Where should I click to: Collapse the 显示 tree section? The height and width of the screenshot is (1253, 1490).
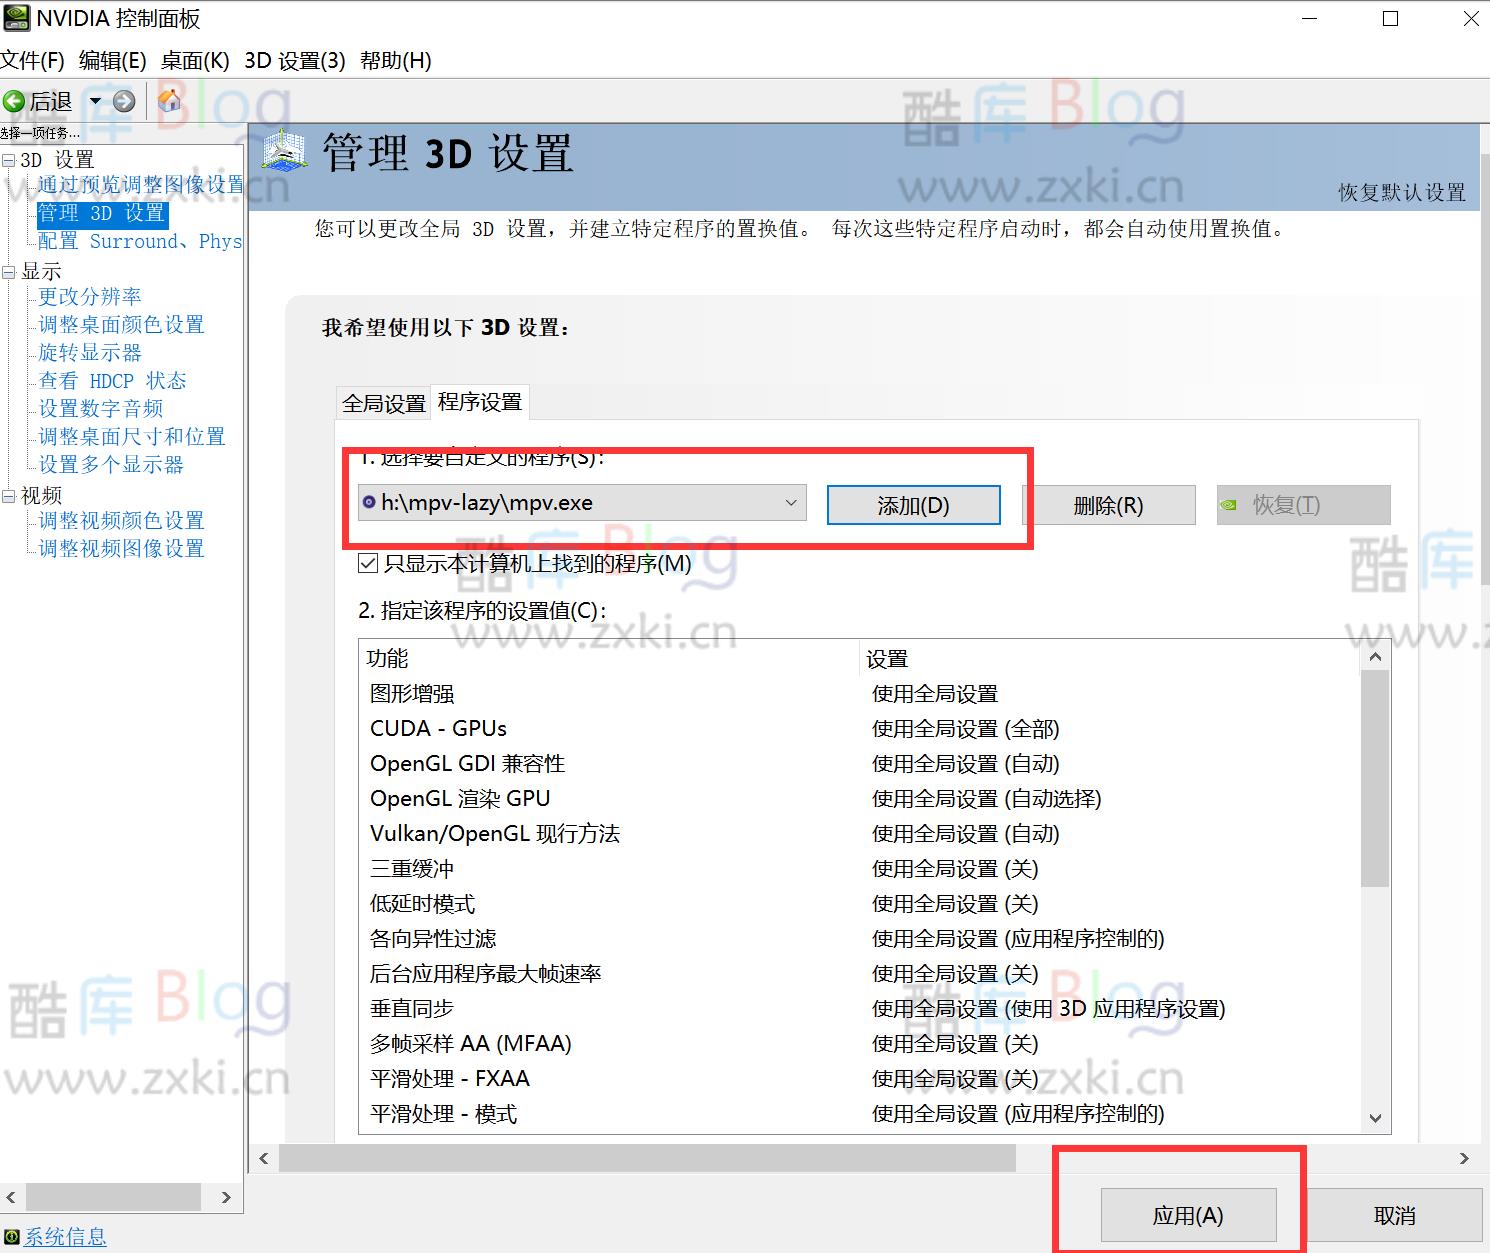[8, 270]
